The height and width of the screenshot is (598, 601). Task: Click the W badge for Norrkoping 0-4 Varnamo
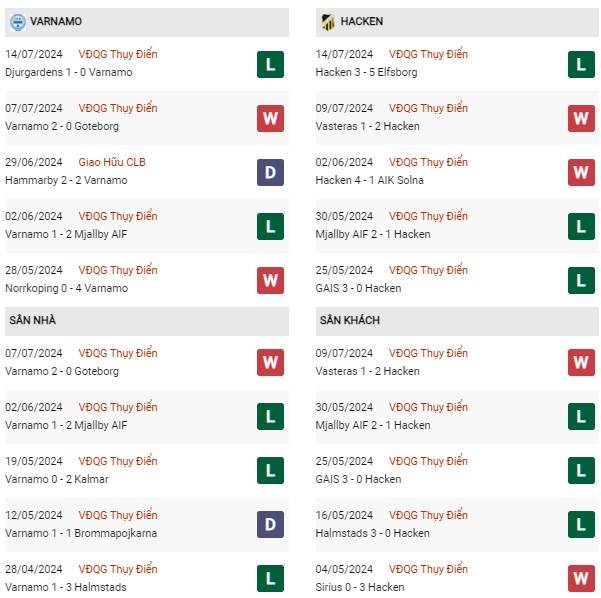(270, 281)
